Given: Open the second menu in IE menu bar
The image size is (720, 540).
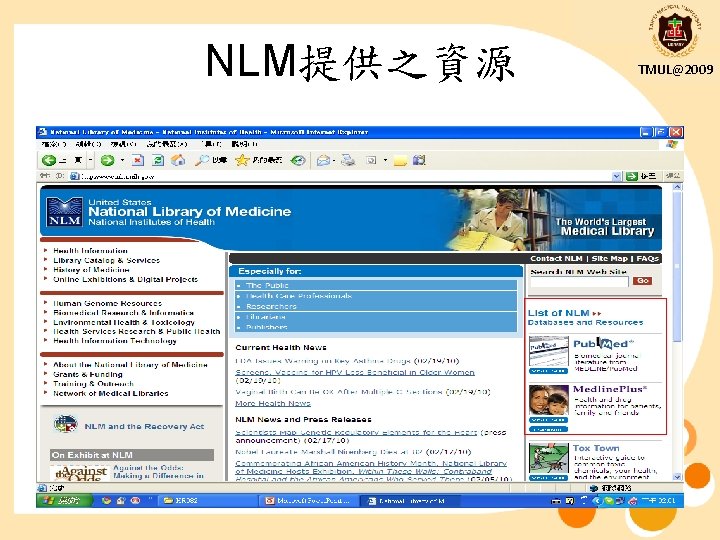Looking at the screenshot, I should [x=88, y=144].
